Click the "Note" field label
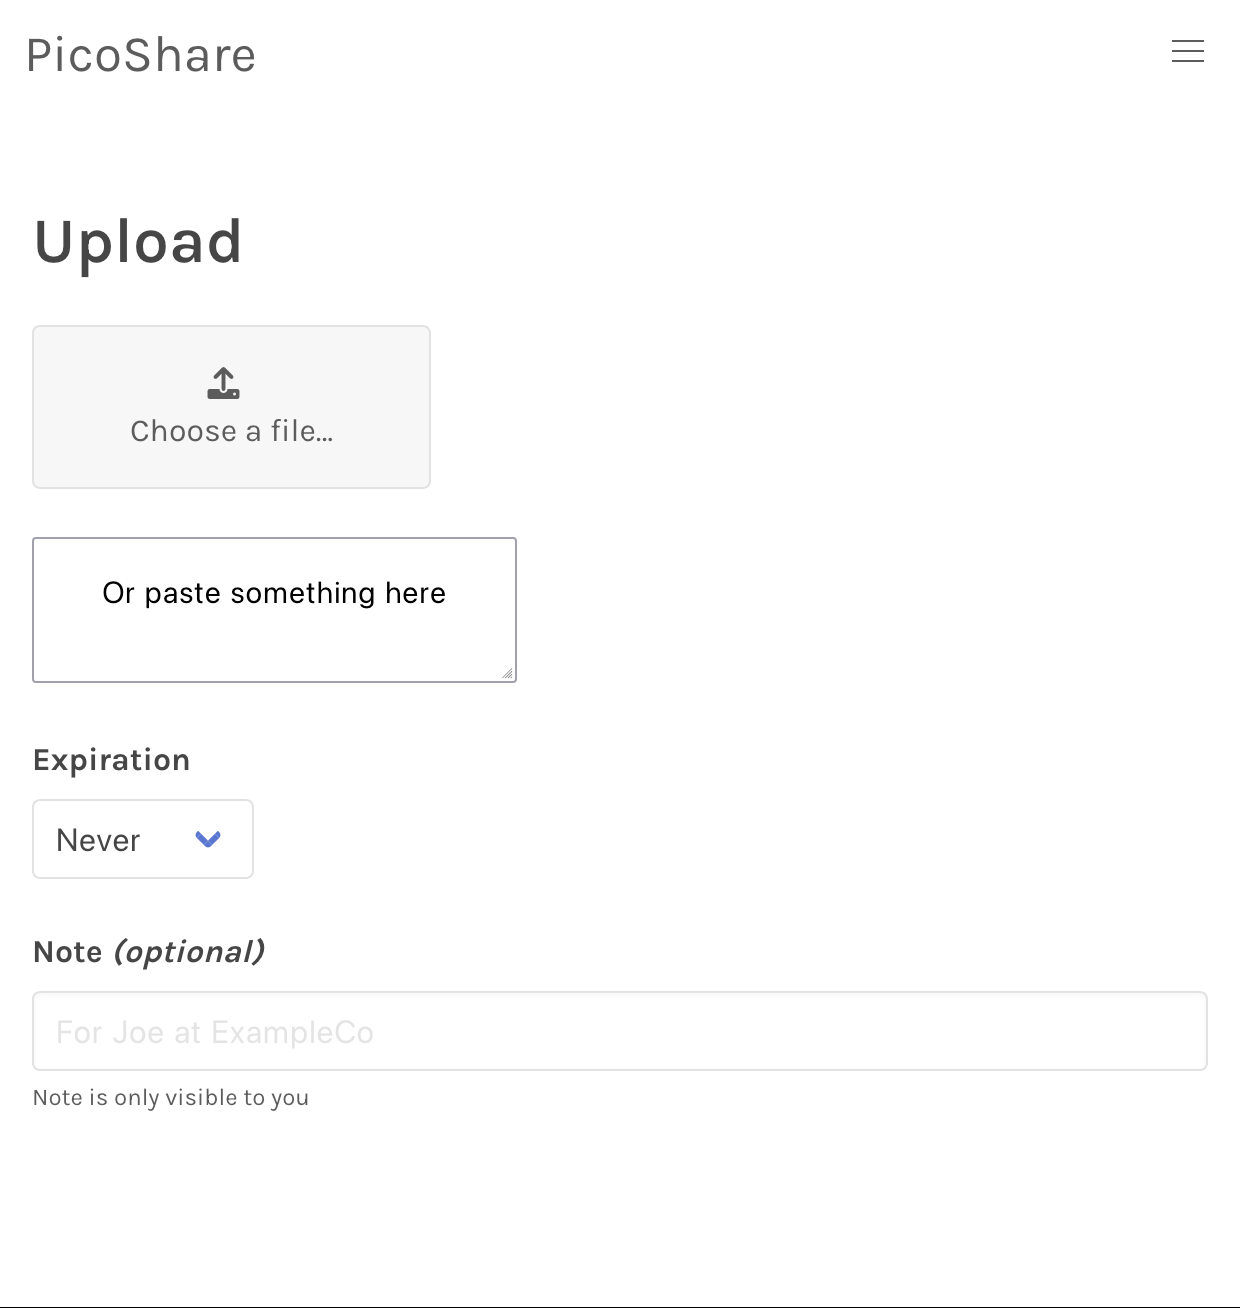 click(x=68, y=952)
